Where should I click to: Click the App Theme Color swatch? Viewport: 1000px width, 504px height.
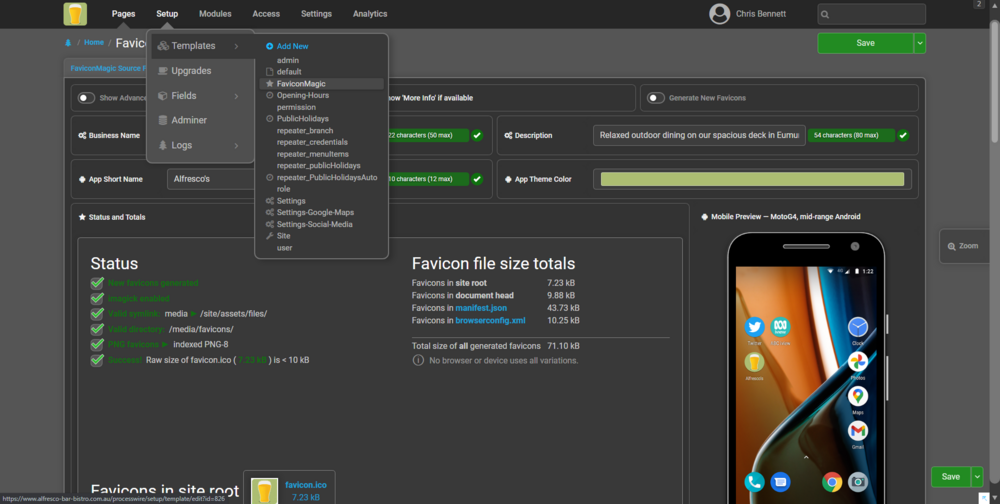752,179
